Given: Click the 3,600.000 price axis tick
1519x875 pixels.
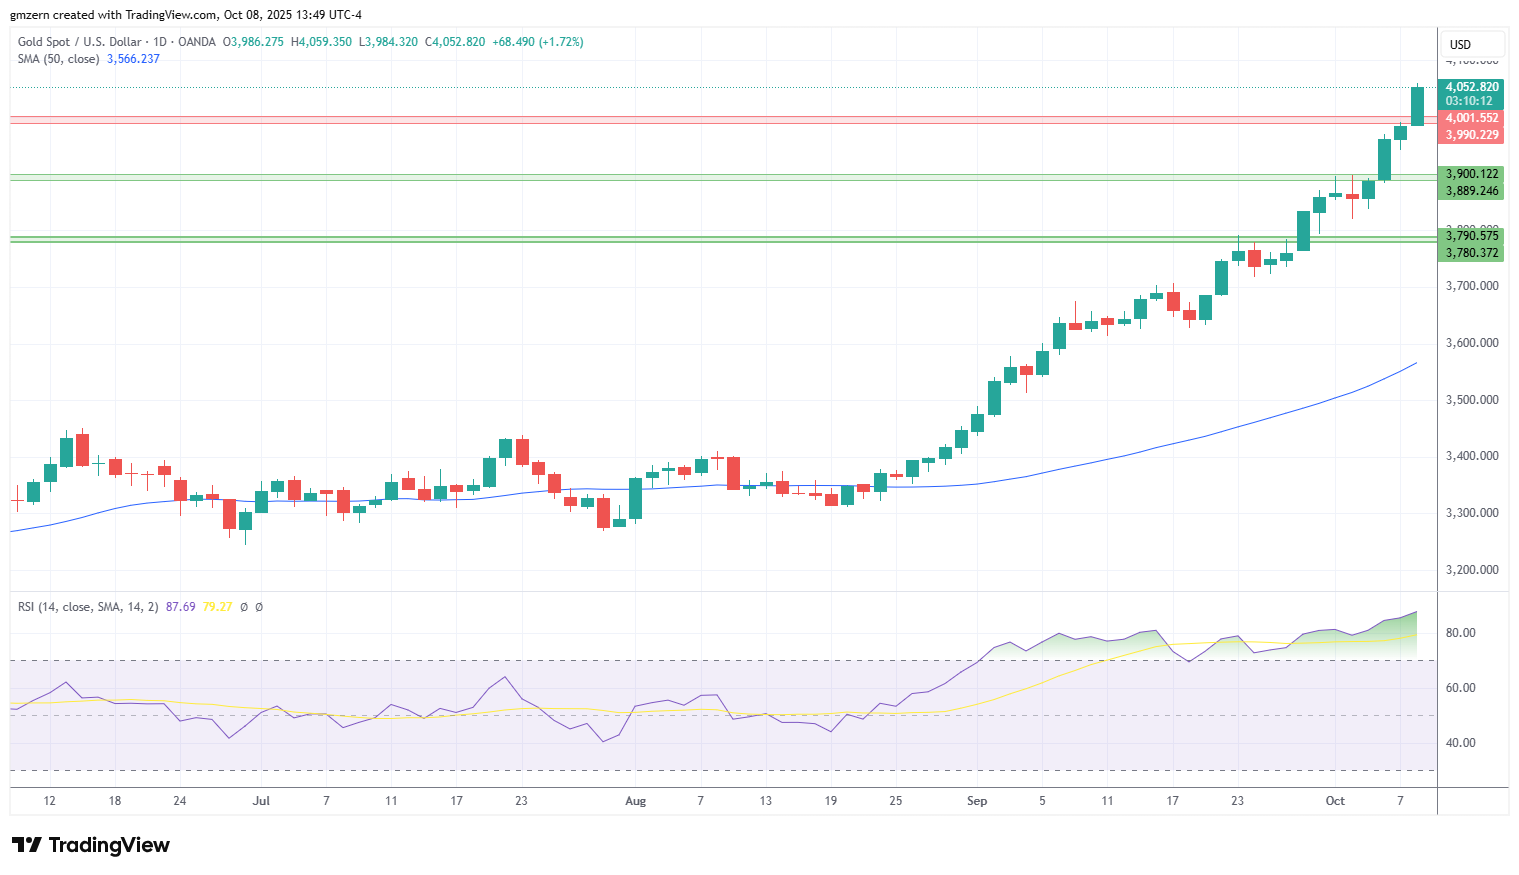Looking at the screenshot, I should click(x=1472, y=343).
